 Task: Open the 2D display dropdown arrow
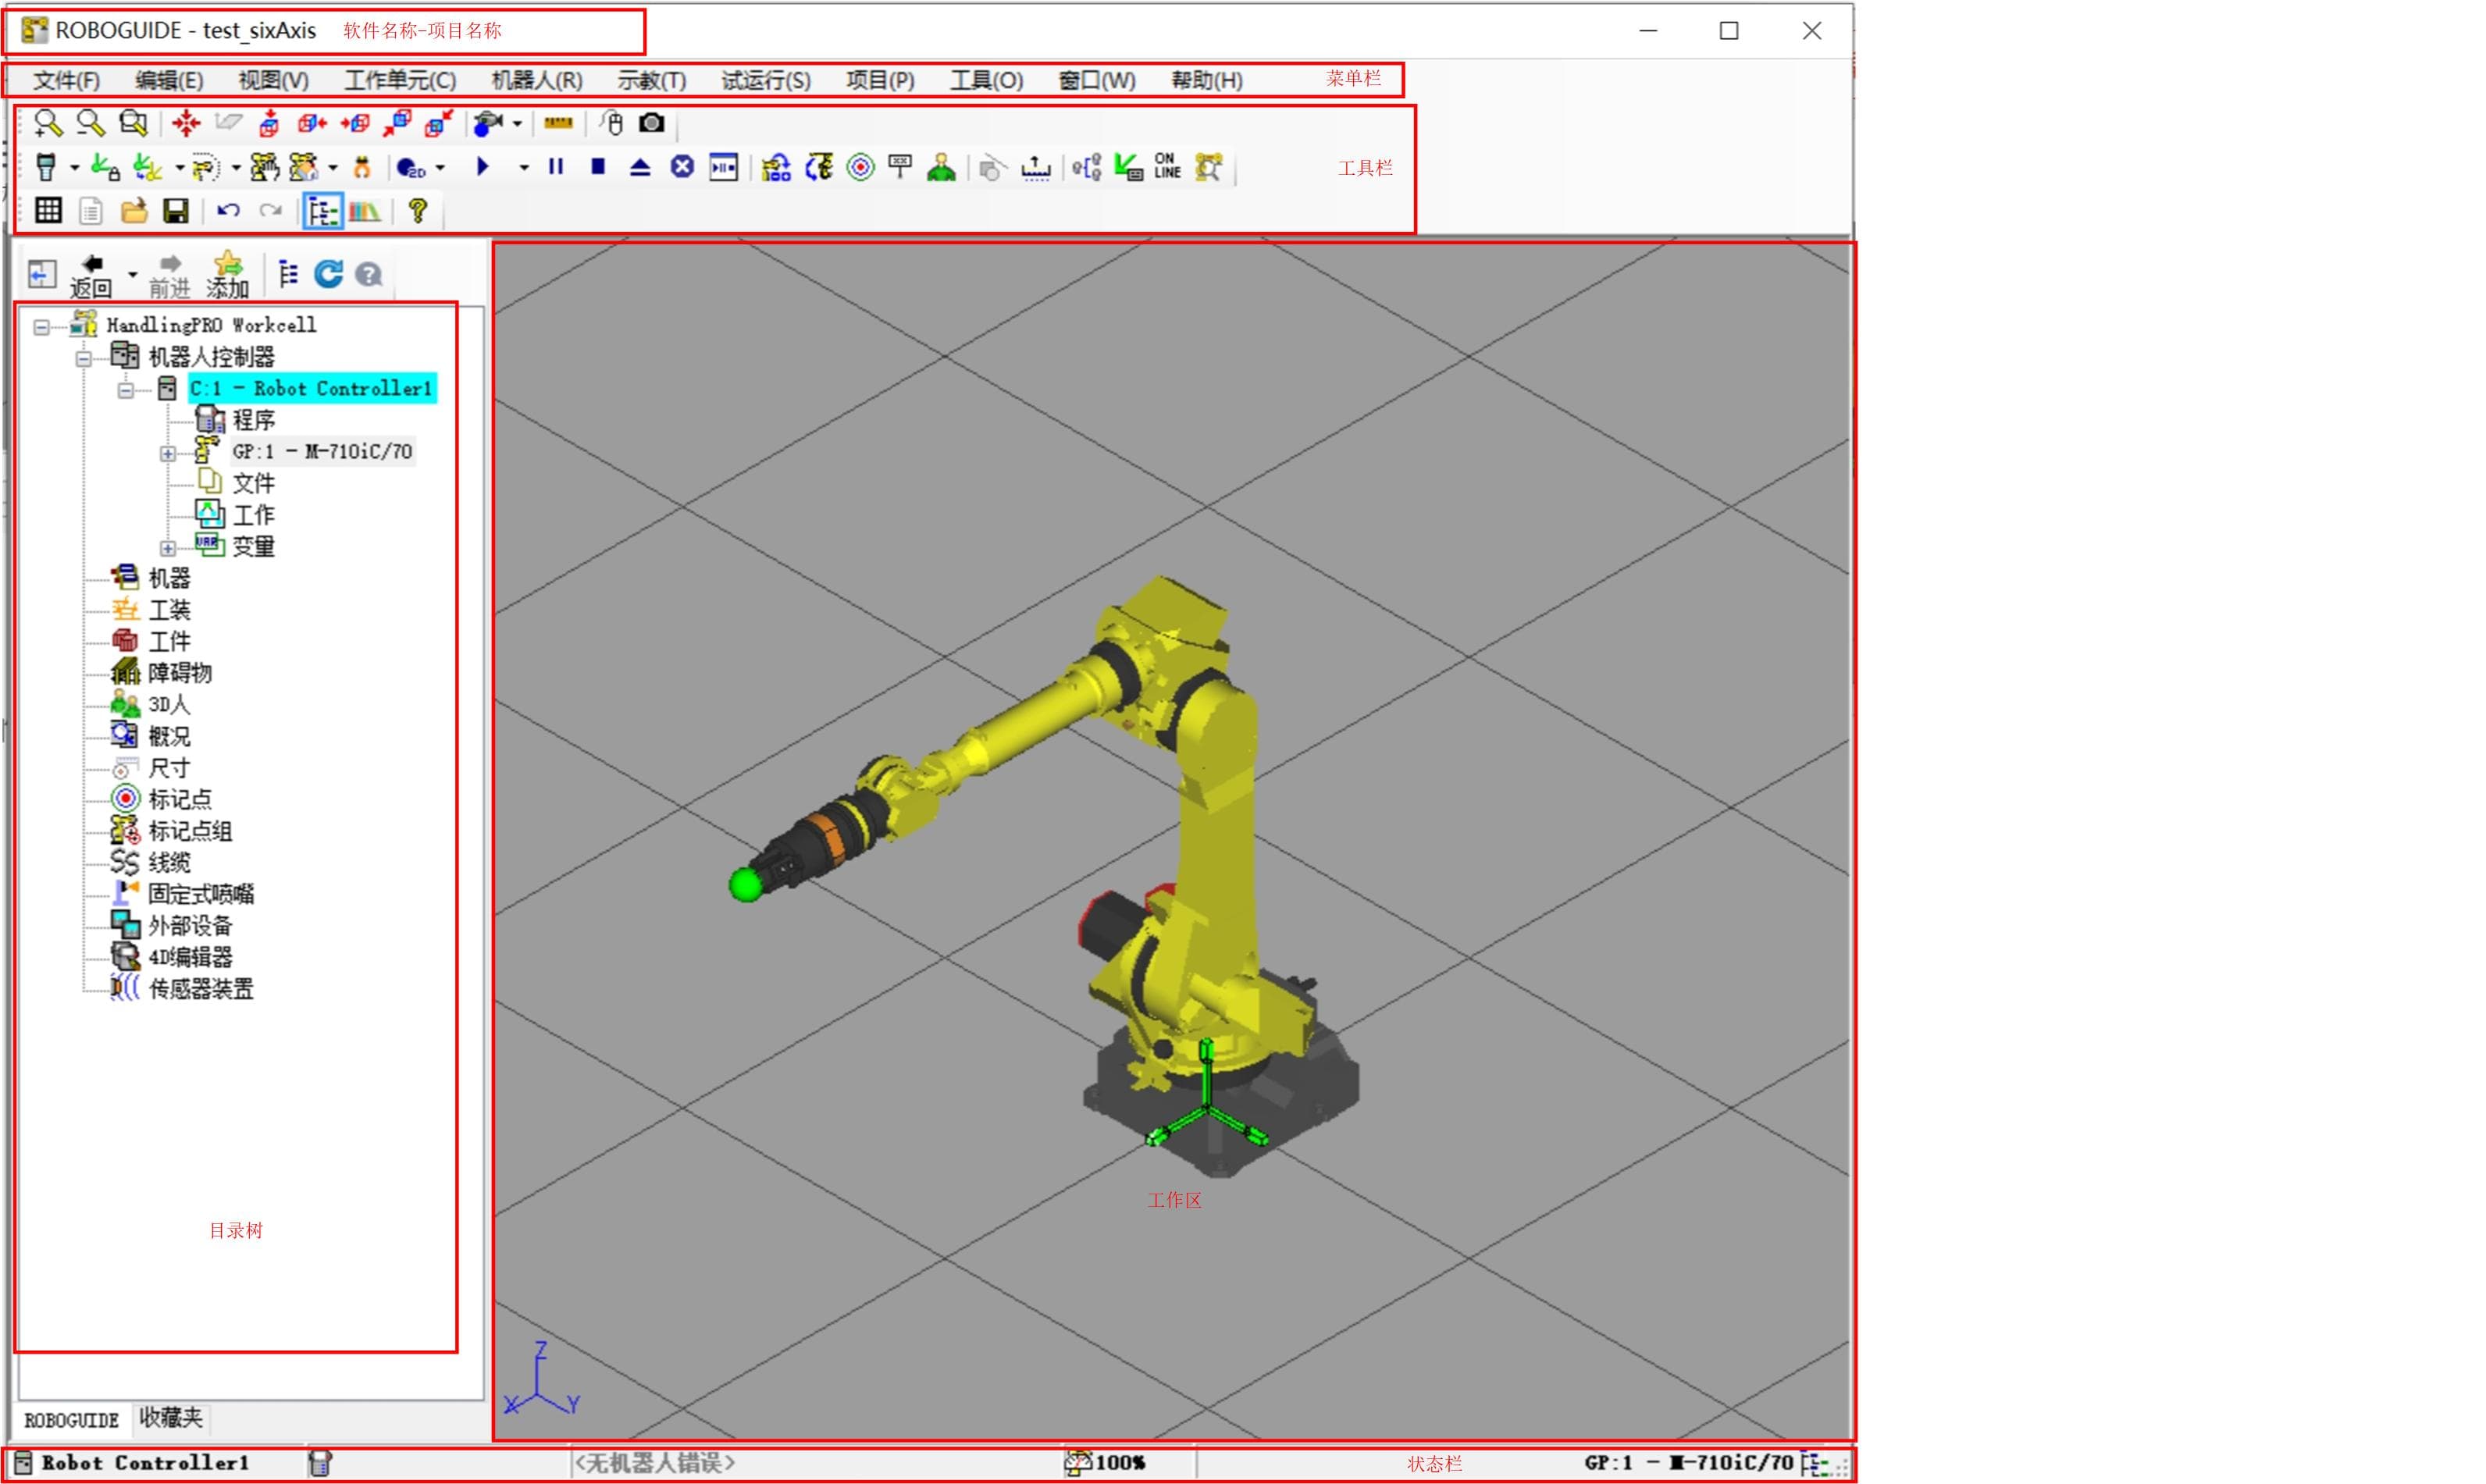(x=440, y=168)
